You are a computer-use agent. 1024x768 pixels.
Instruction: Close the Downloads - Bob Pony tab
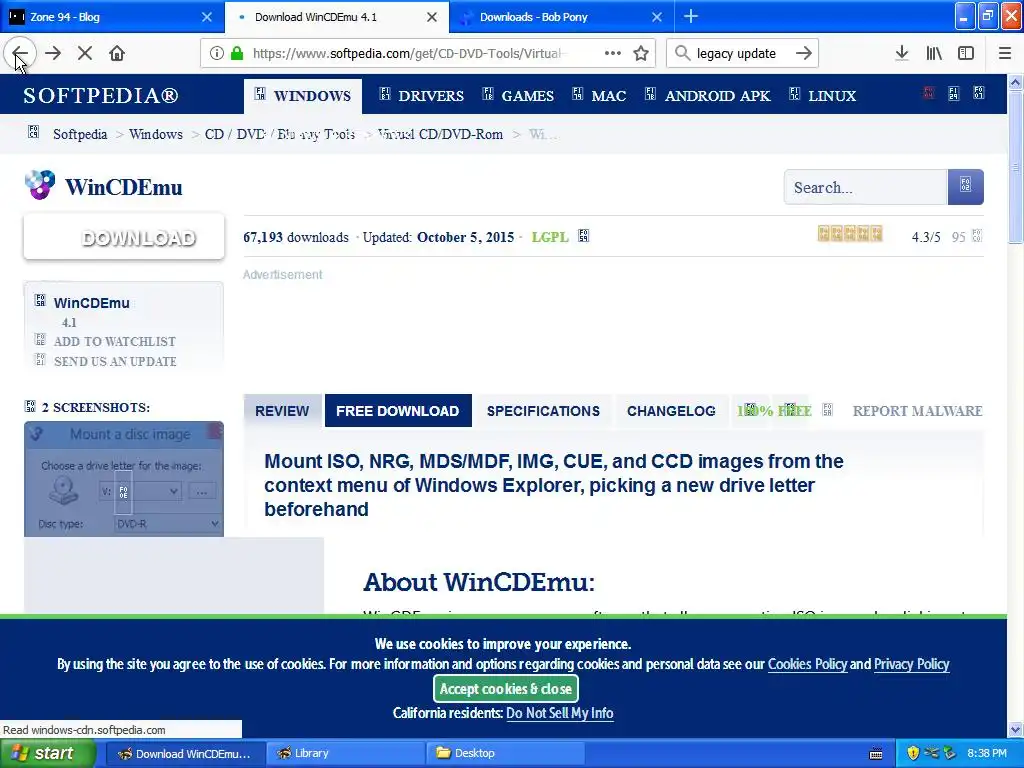click(657, 17)
